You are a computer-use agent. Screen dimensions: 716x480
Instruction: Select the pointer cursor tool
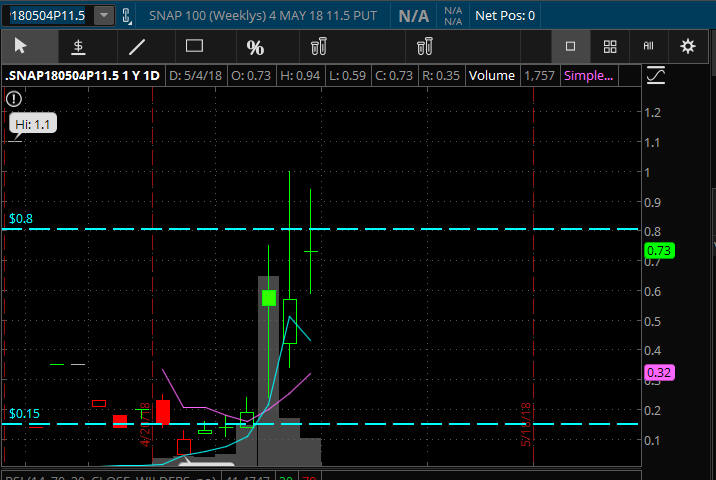click(20, 46)
